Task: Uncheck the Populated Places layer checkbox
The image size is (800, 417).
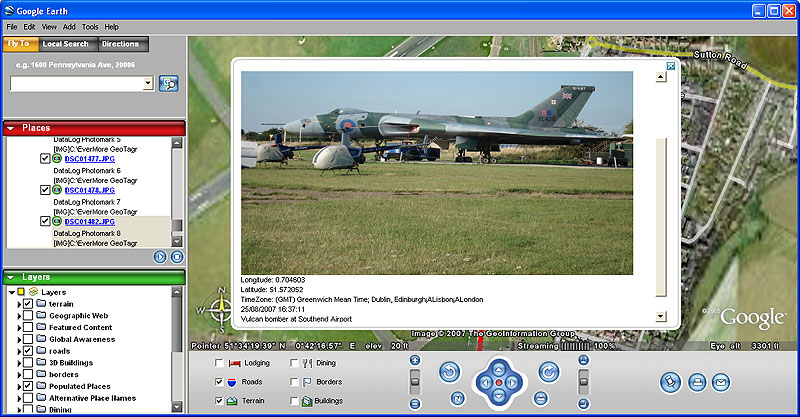Action: (28, 386)
